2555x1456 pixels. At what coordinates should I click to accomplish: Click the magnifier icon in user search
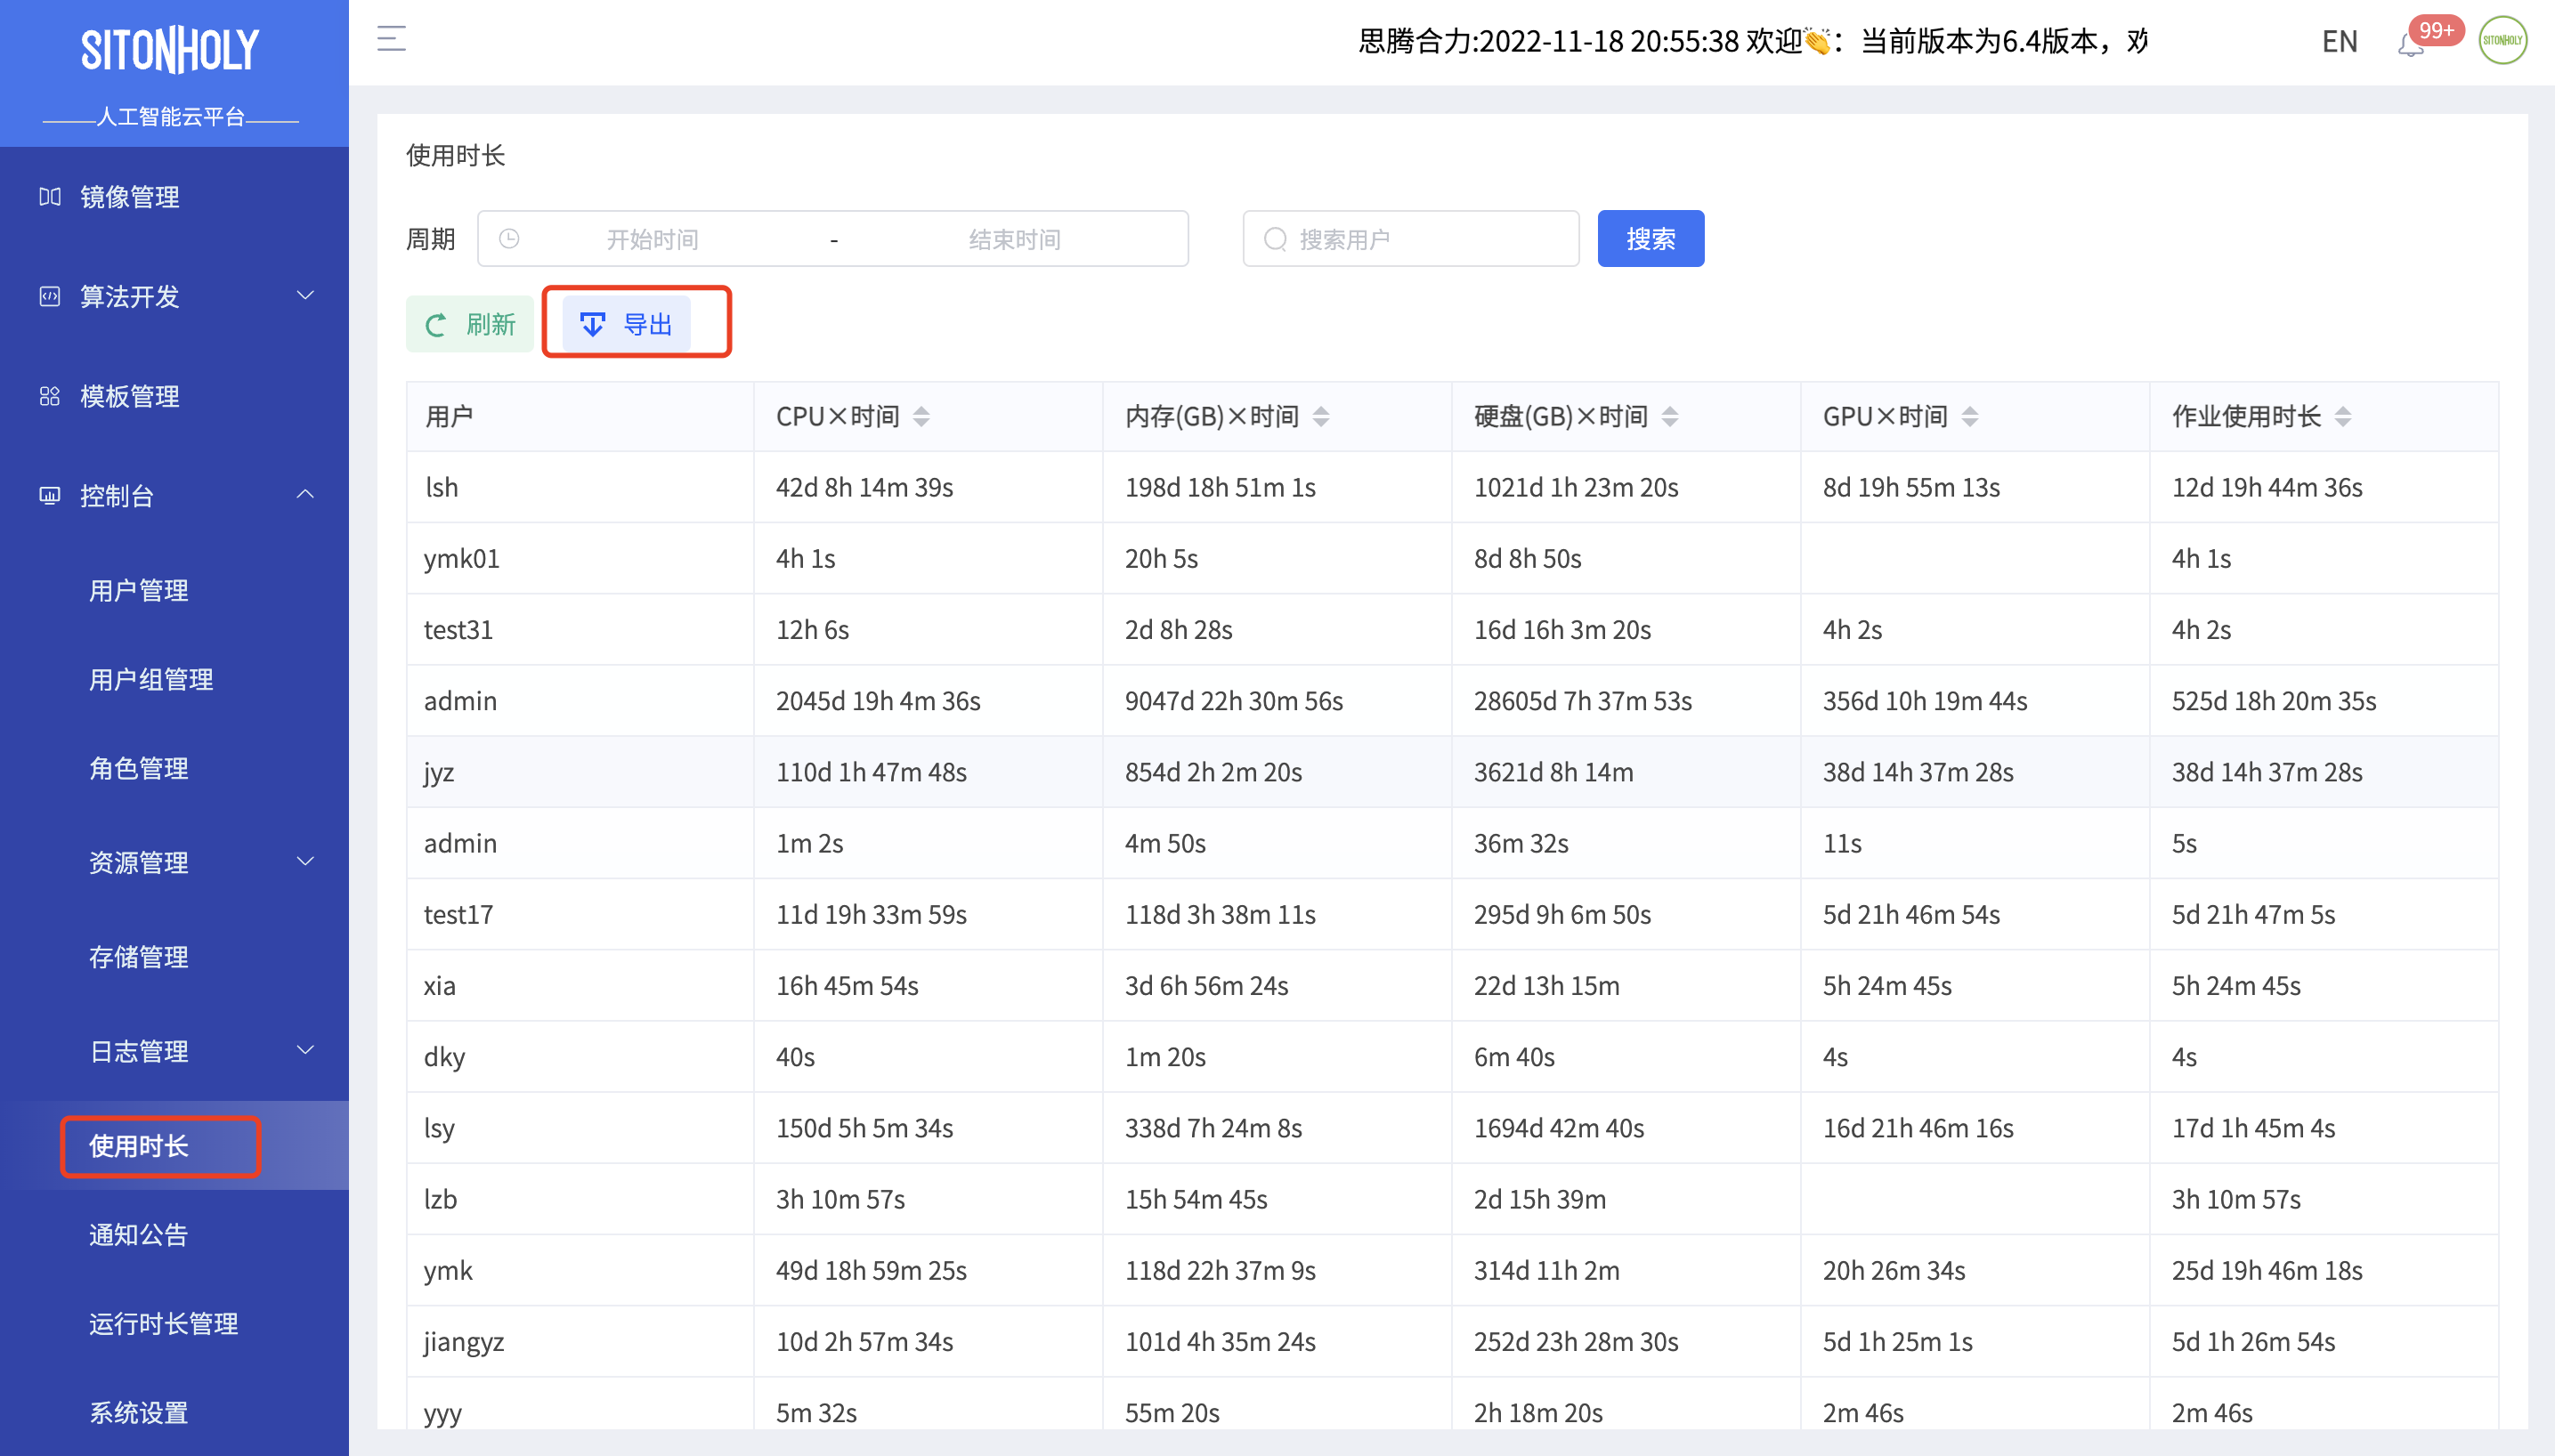click(x=1275, y=239)
